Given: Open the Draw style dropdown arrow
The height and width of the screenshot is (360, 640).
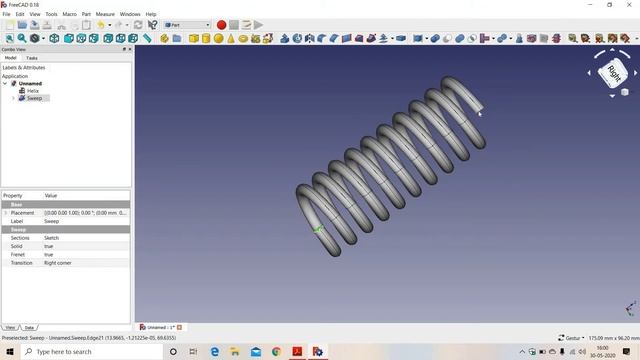Looking at the screenshot, I should [x=43, y=38].
